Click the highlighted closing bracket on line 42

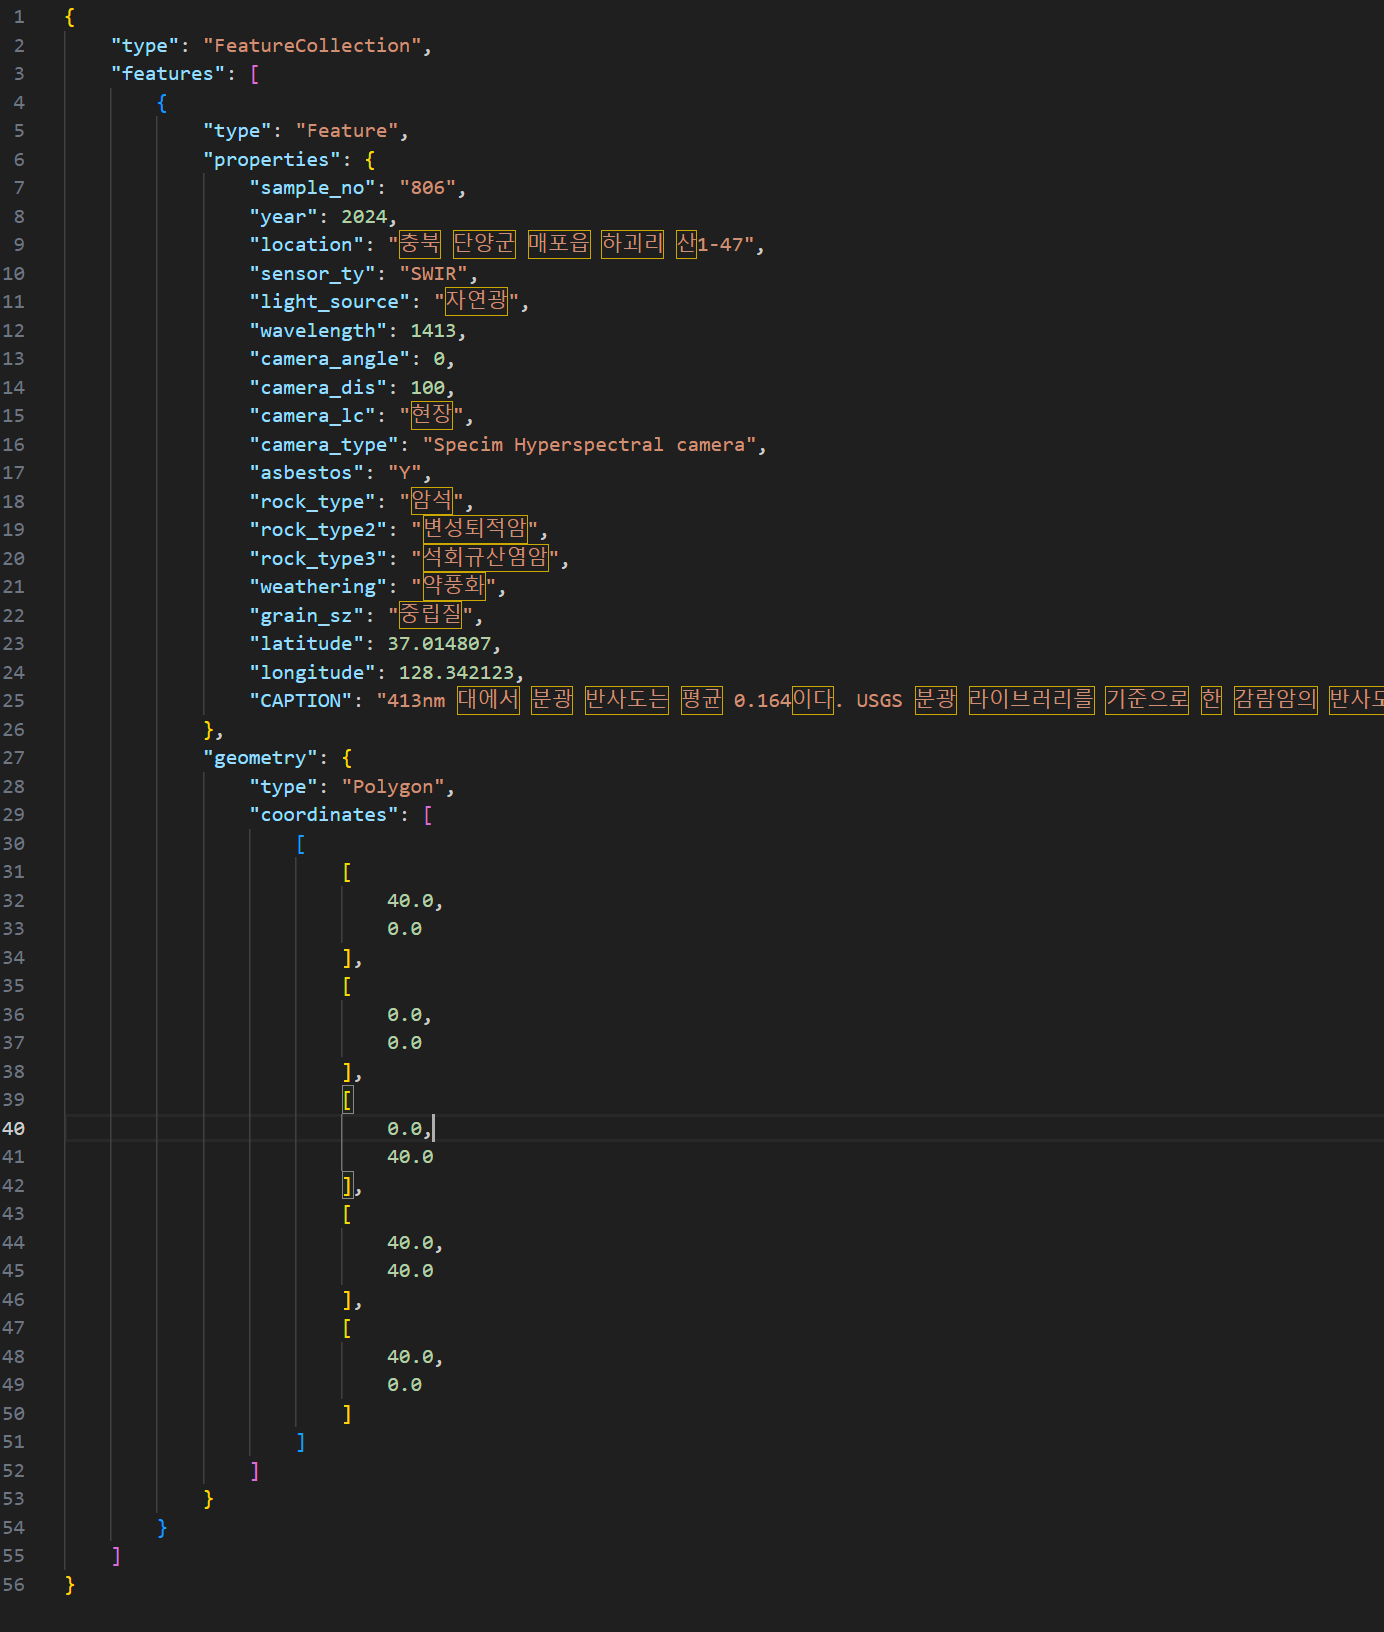[x=347, y=1185]
